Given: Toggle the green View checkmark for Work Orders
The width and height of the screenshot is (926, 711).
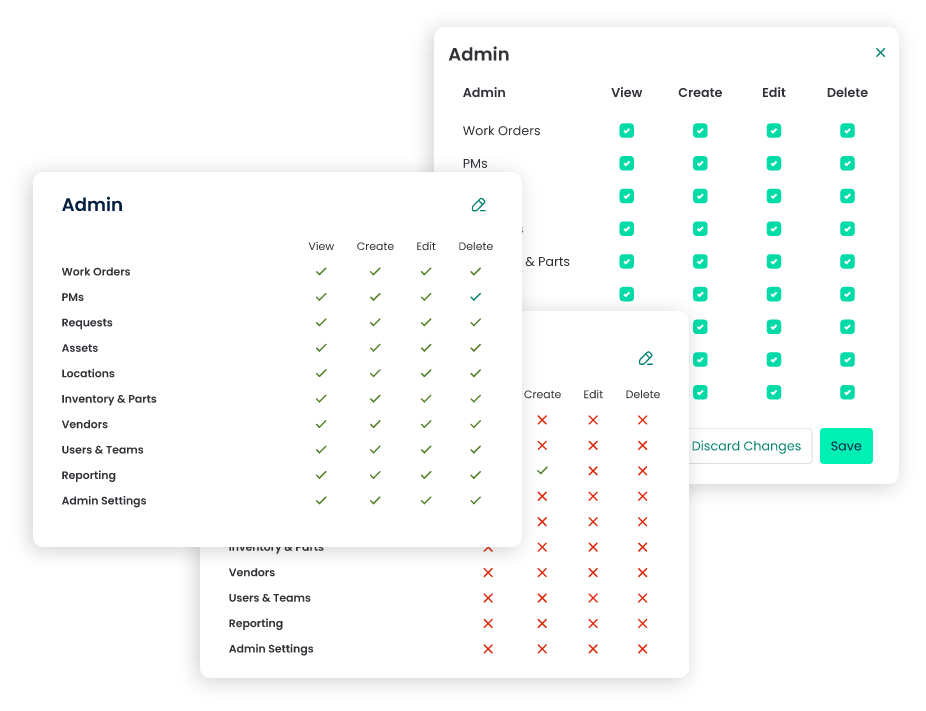Looking at the screenshot, I should pos(321,271).
